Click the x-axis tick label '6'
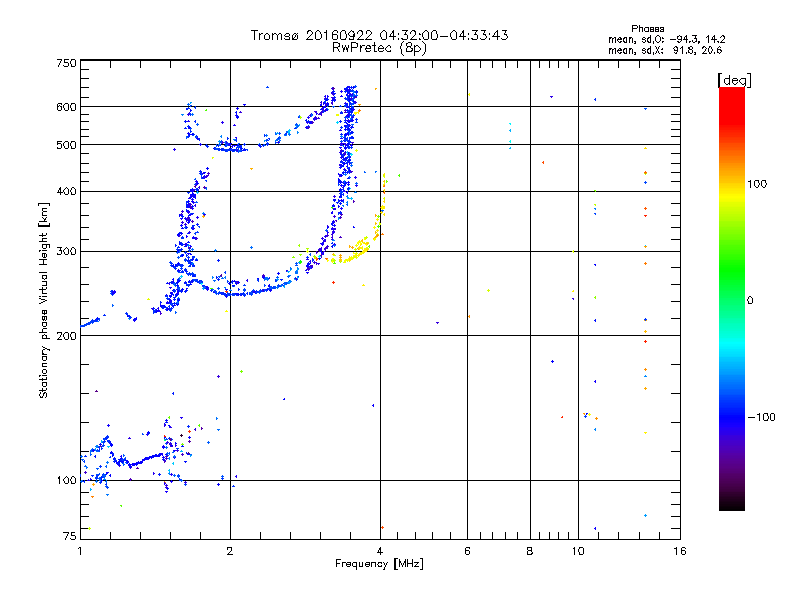Viewport: 800px width, 600px height. [x=467, y=551]
